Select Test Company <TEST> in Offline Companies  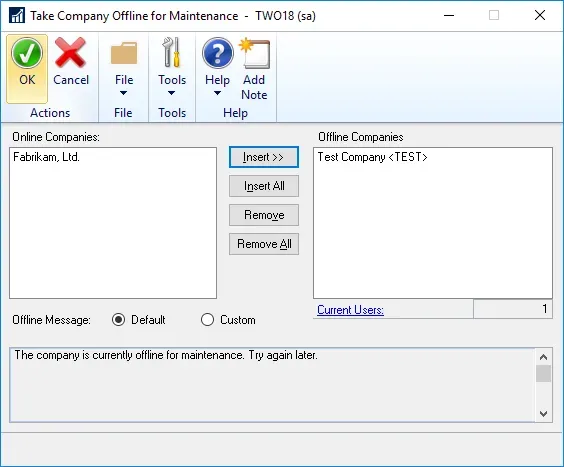[372, 157]
